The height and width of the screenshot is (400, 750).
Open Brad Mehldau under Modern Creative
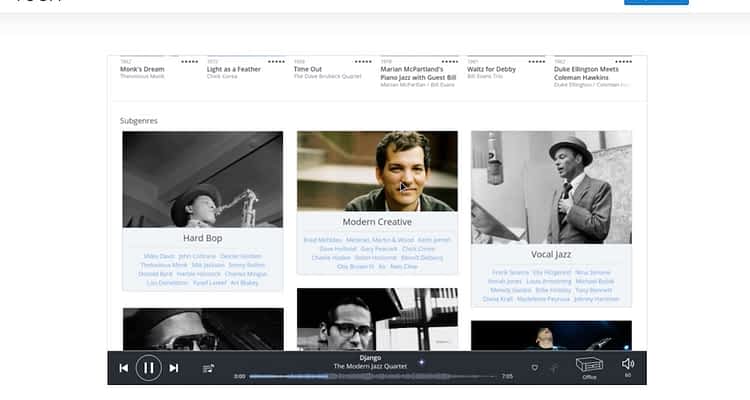(x=323, y=240)
